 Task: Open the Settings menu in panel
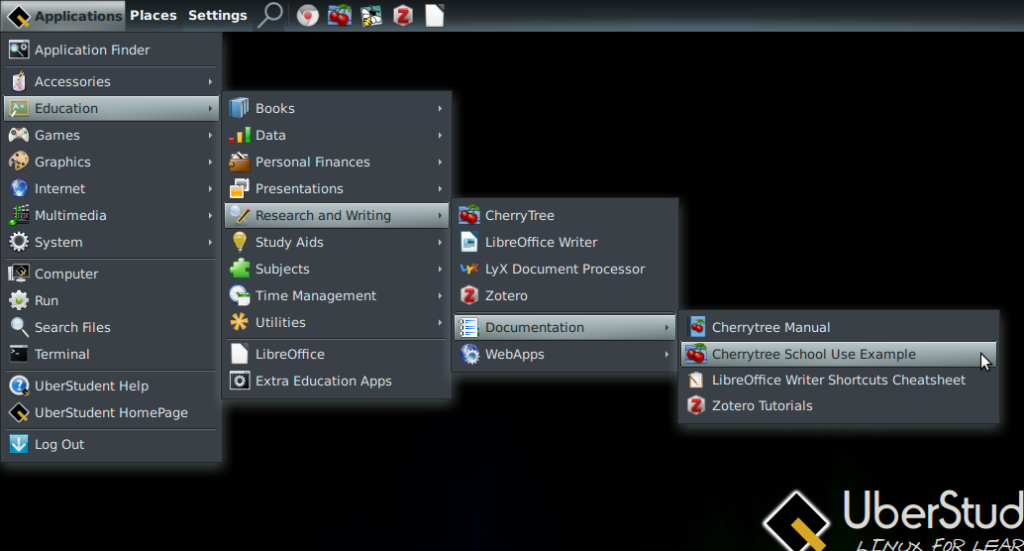[217, 15]
